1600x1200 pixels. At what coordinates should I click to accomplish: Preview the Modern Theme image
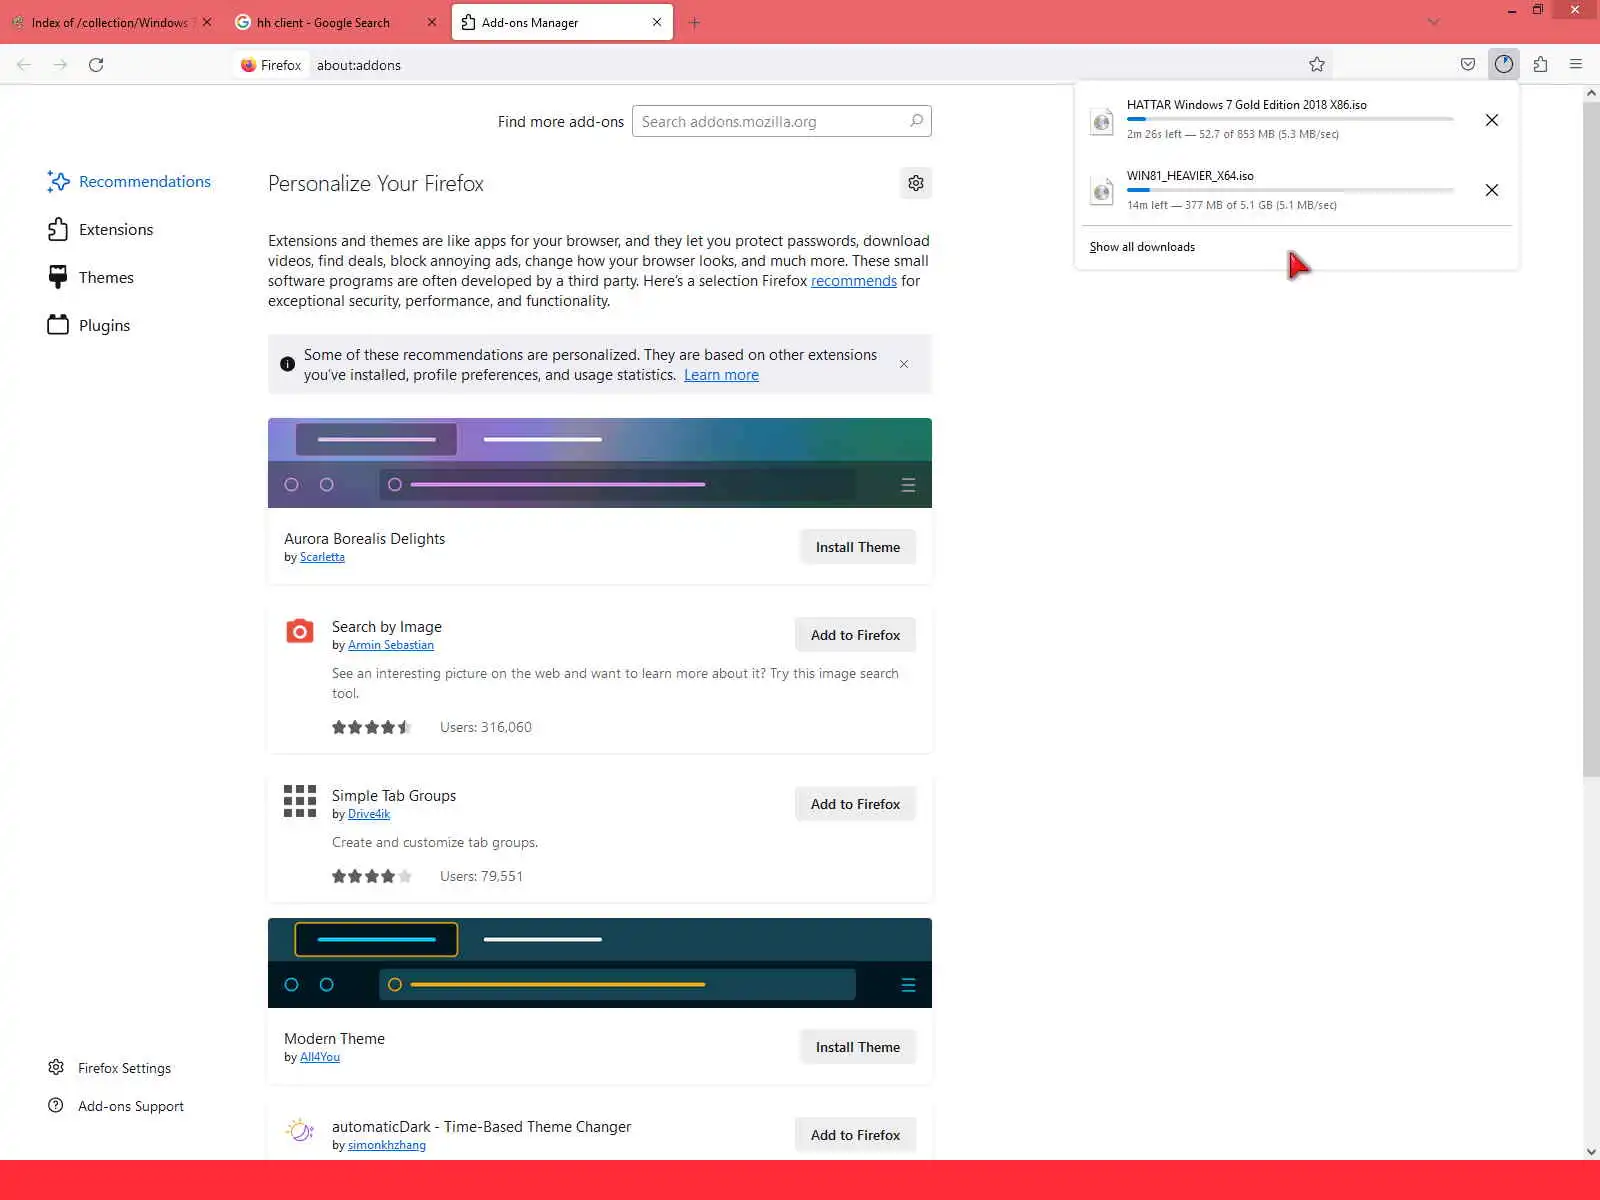tap(600, 963)
